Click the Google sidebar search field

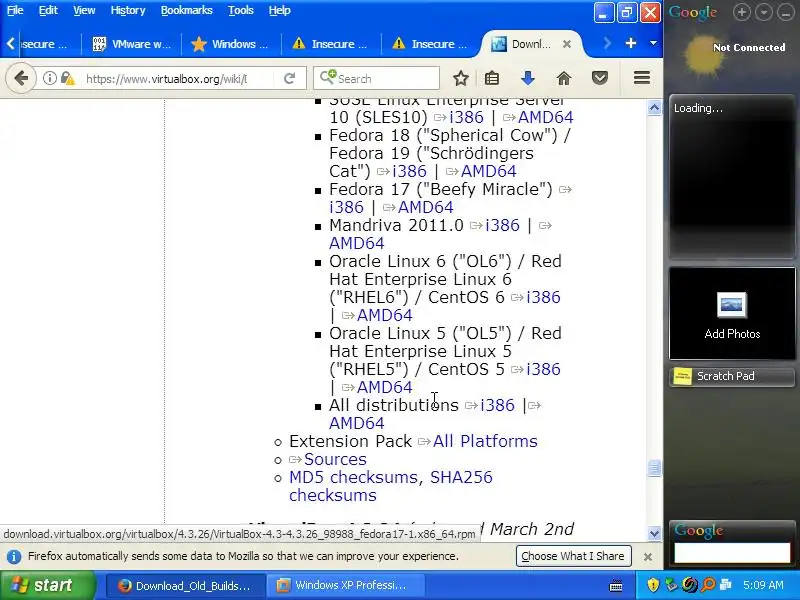pyautogui.click(x=732, y=553)
